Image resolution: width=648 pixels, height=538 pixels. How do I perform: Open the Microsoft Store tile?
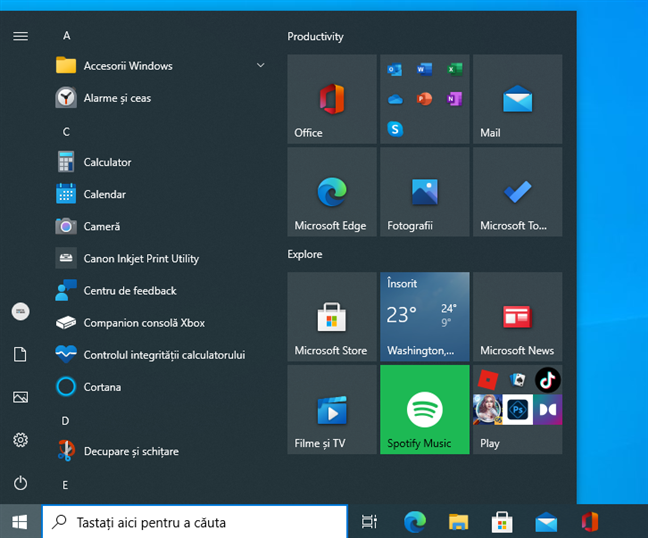(331, 316)
